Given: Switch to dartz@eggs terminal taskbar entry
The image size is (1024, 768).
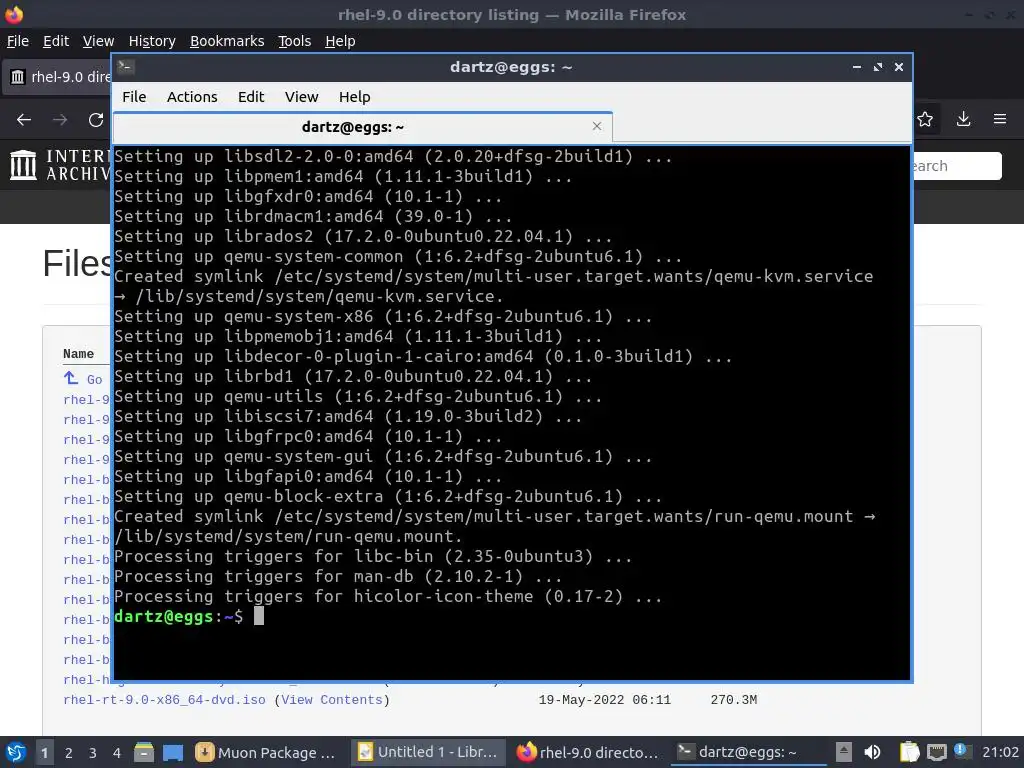Looking at the screenshot, I should [748, 752].
